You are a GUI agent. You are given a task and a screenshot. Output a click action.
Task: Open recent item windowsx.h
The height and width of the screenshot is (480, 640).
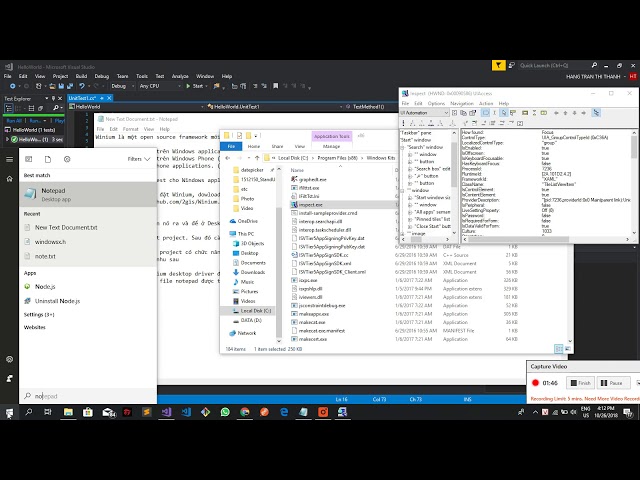coord(88,242)
